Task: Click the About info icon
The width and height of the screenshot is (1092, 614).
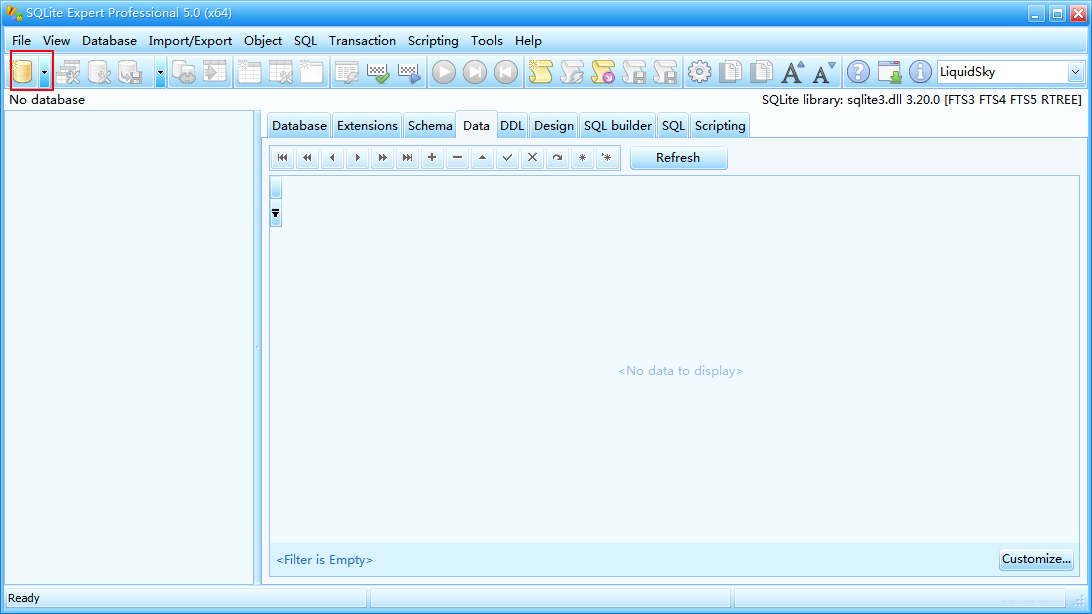Action: pos(920,72)
